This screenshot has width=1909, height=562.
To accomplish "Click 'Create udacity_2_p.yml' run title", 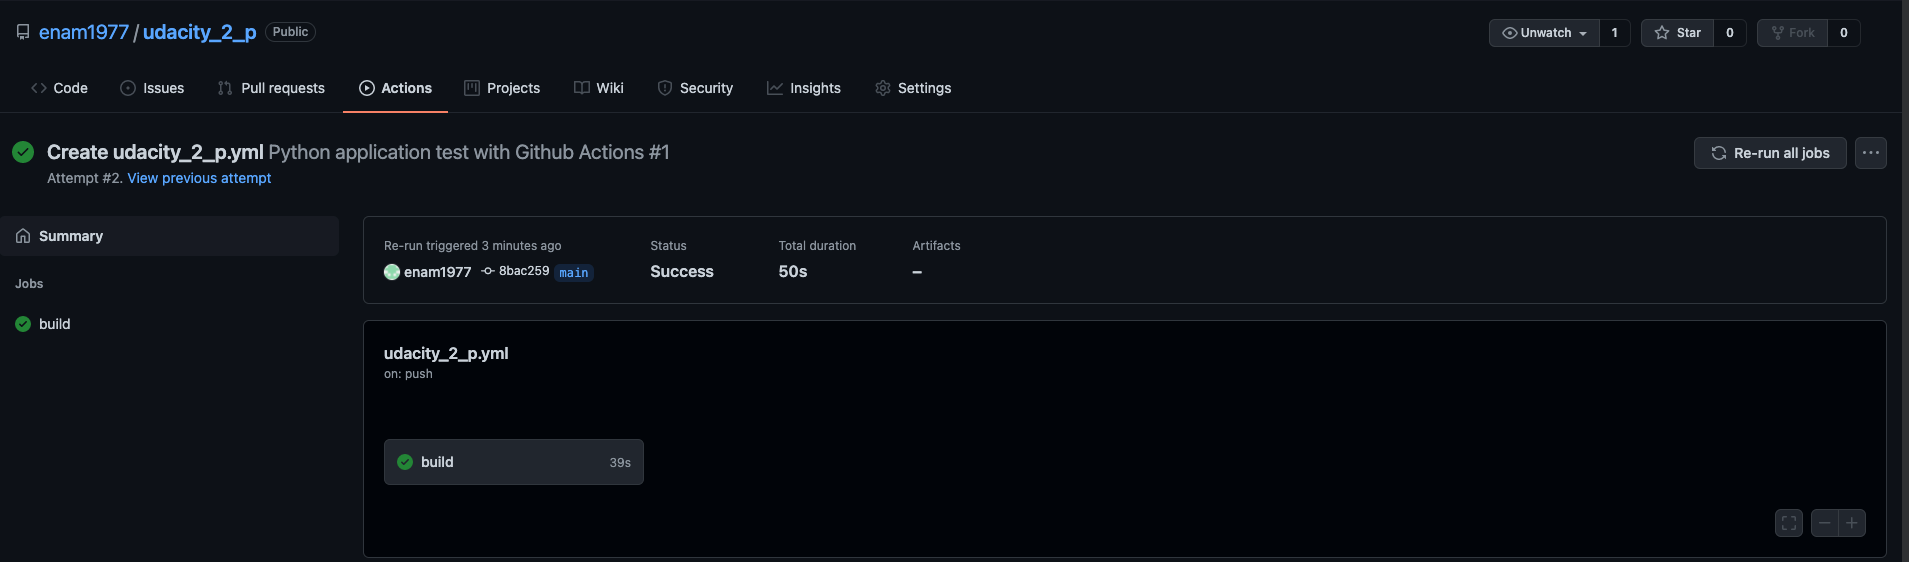I will (x=155, y=152).
